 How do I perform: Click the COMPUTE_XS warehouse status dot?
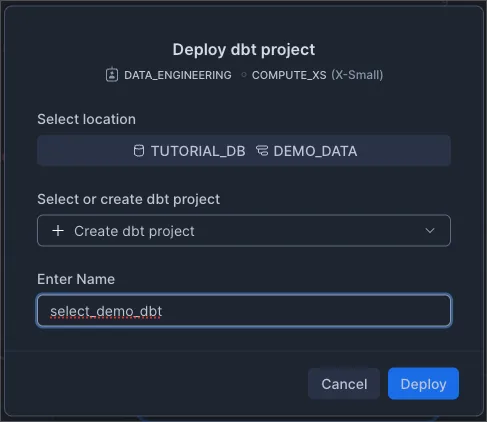pyautogui.click(x=244, y=75)
